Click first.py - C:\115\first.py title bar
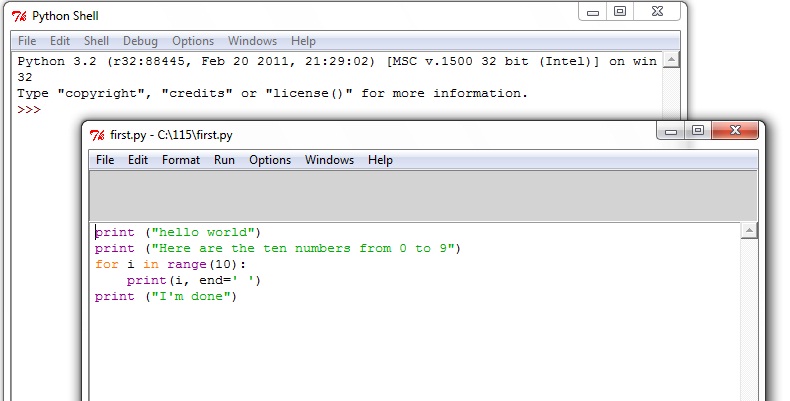The width and height of the screenshot is (790, 401). point(171,135)
